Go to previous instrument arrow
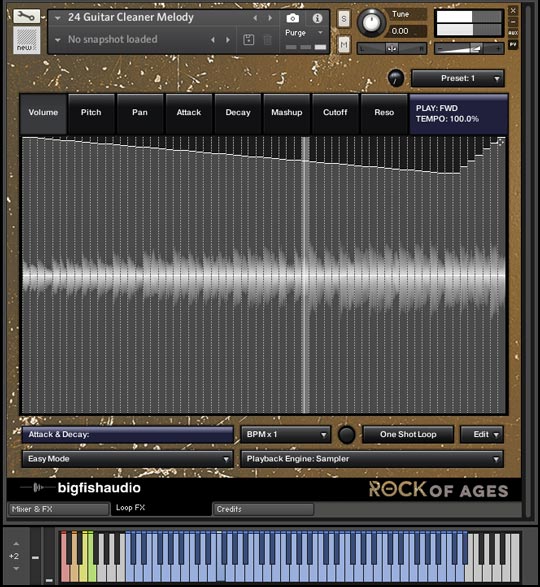This screenshot has height=587, width=540. tap(255, 18)
